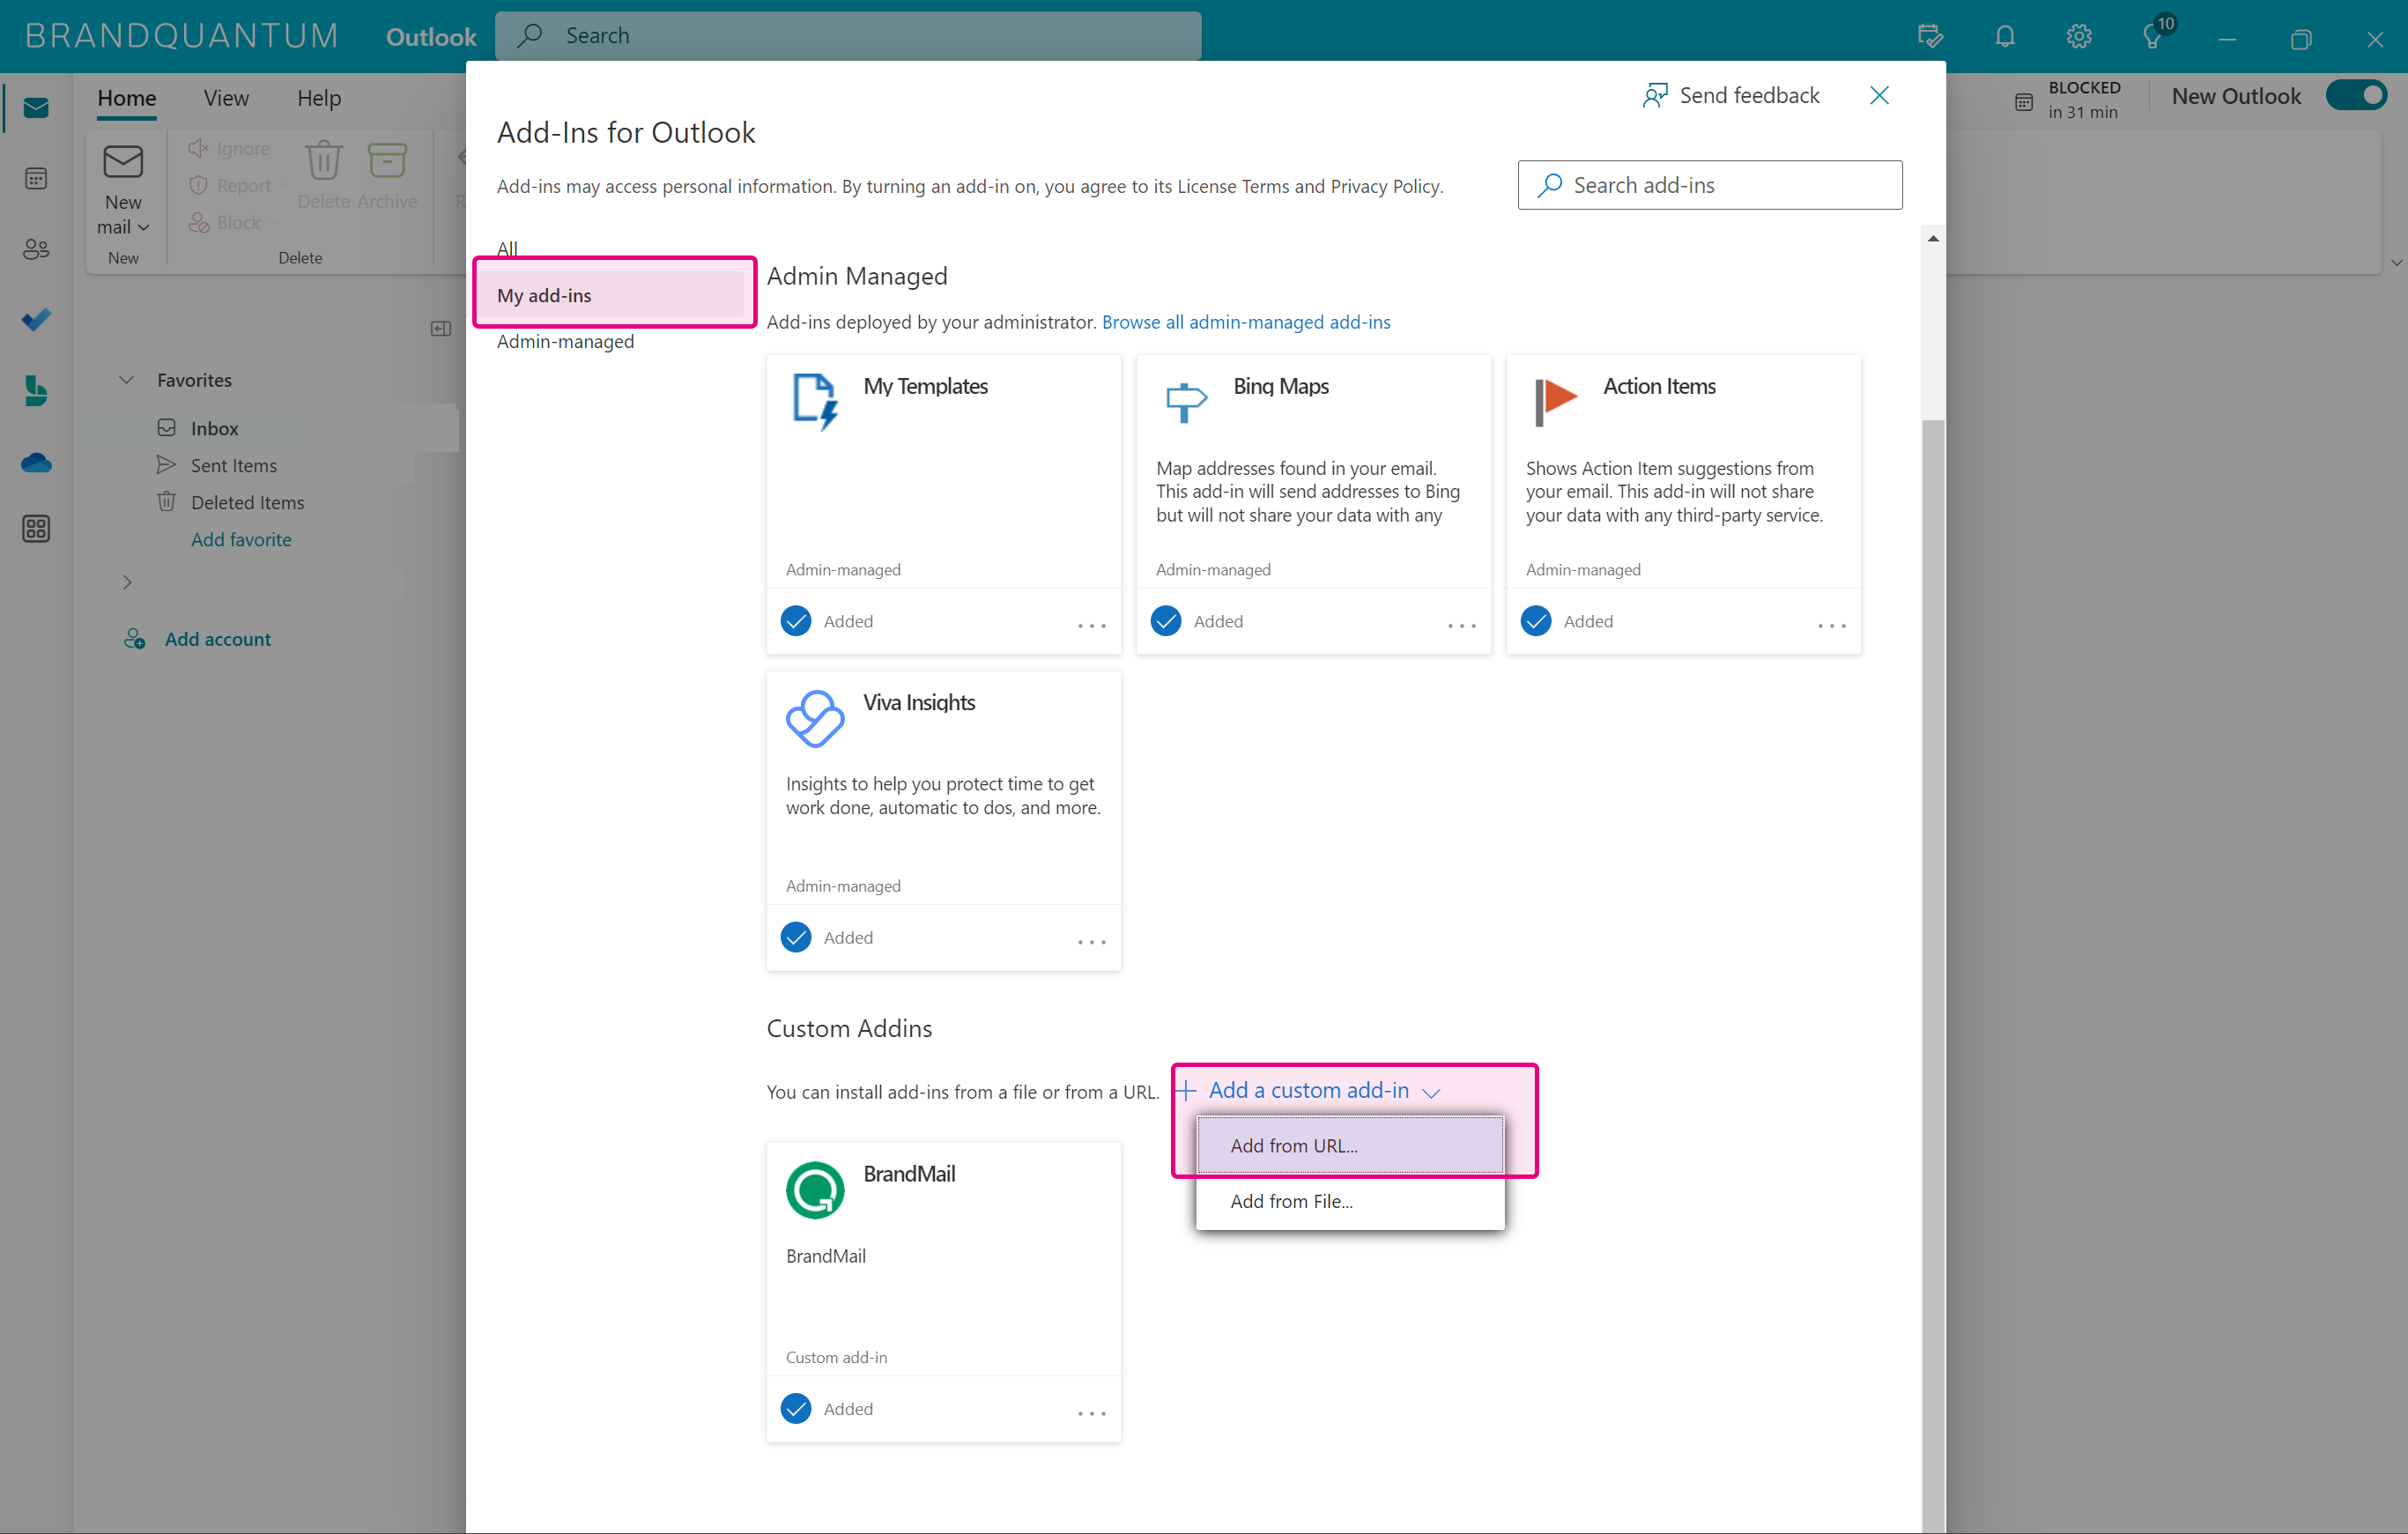Open the notifications bell icon
Viewport: 2408px width, 1534px height.
pyautogui.click(x=2005, y=36)
